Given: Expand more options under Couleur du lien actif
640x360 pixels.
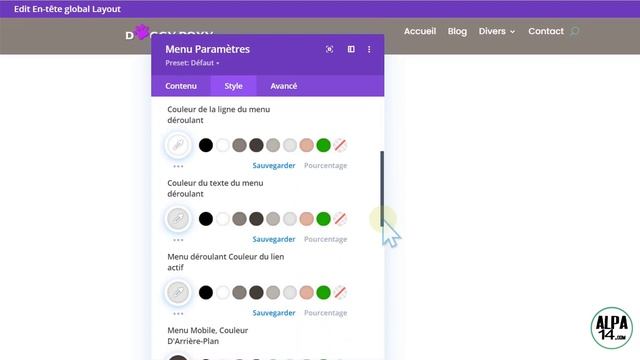Looking at the screenshot, I should pyautogui.click(x=178, y=313).
